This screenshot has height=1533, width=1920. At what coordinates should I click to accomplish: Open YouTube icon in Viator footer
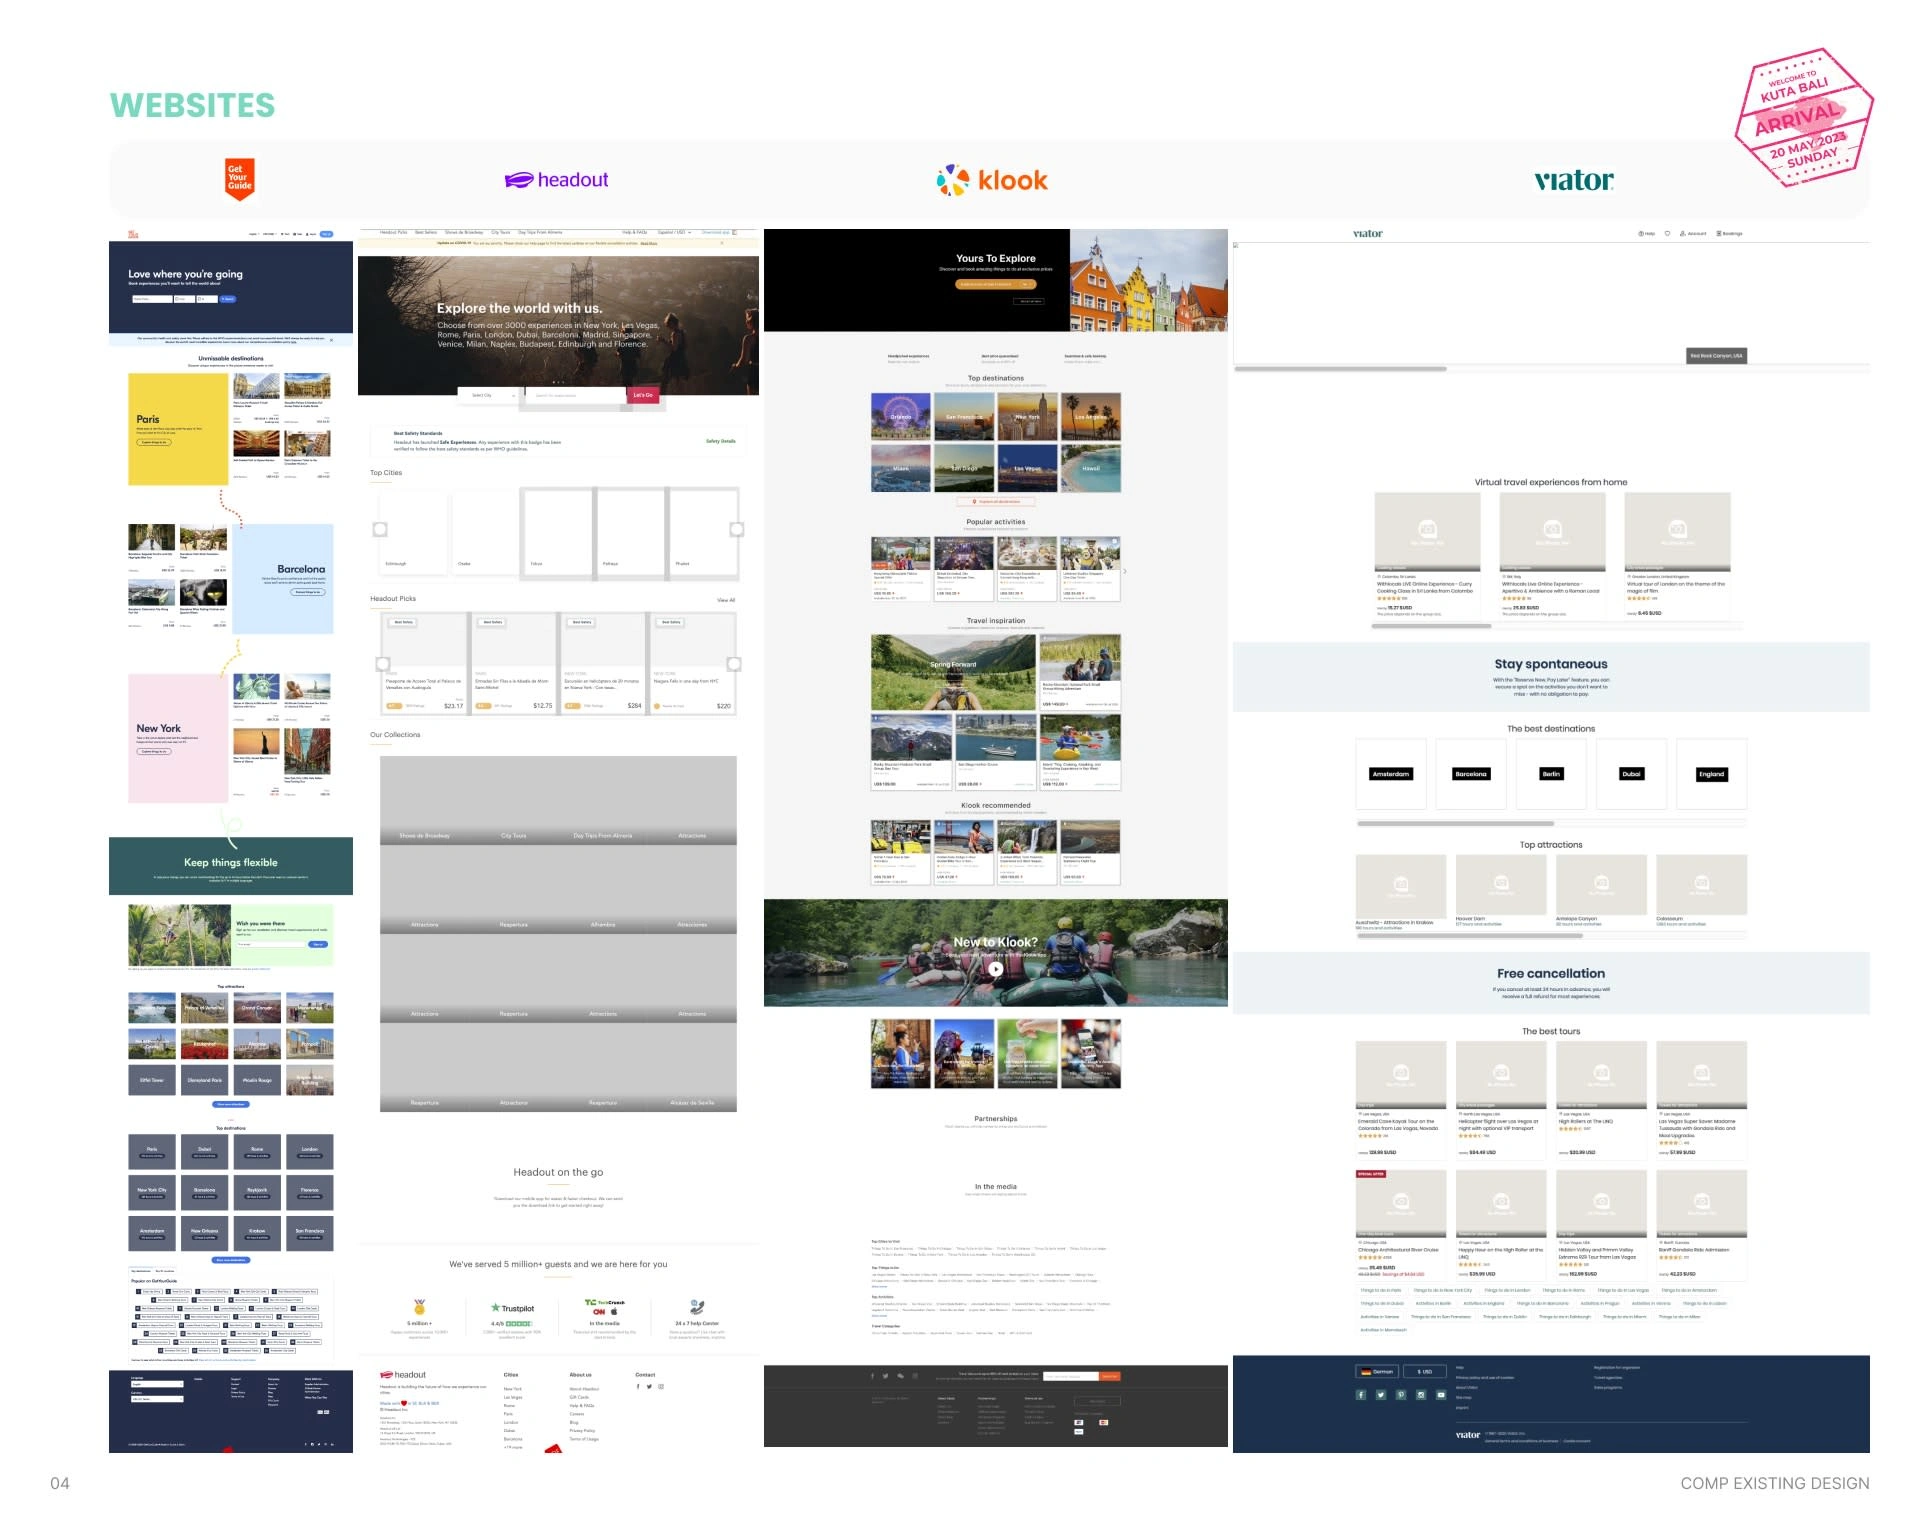(1441, 1395)
